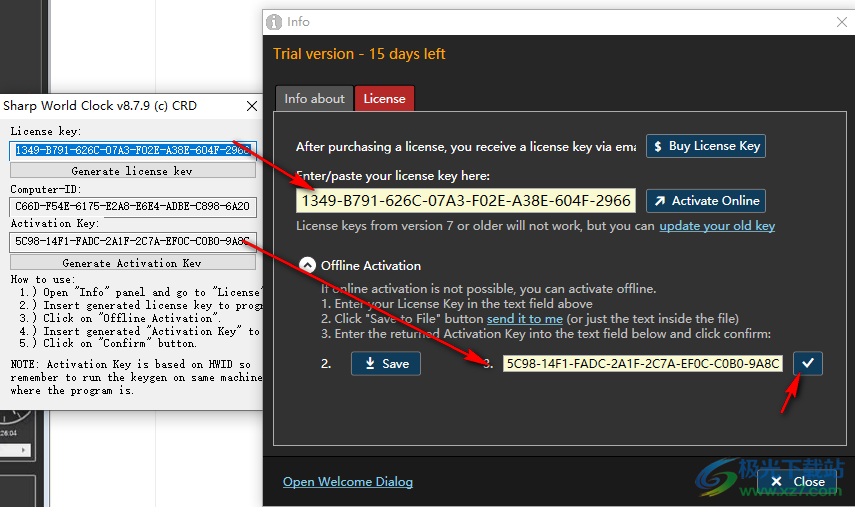Close the Sharp World Clock keygen window
This screenshot has height=507, width=855.
tap(251, 106)
